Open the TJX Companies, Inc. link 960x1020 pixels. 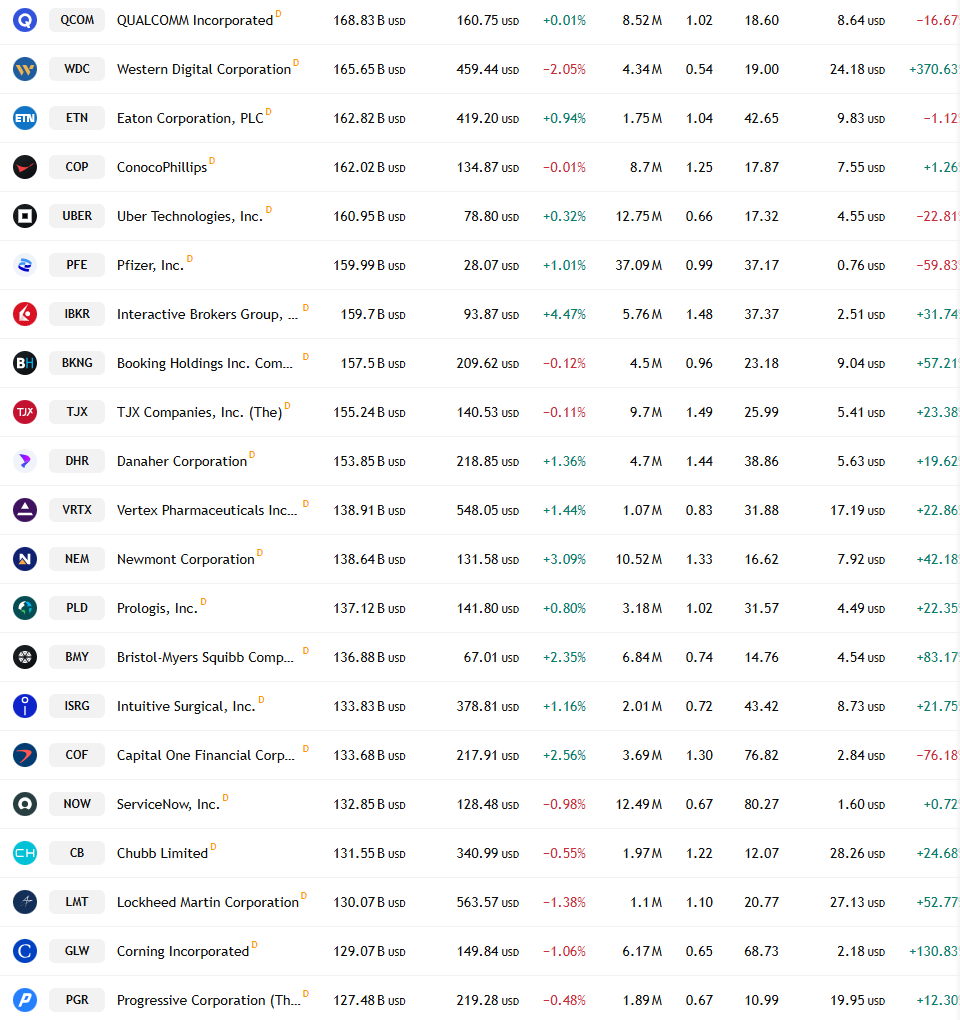[x=199, y=412]
